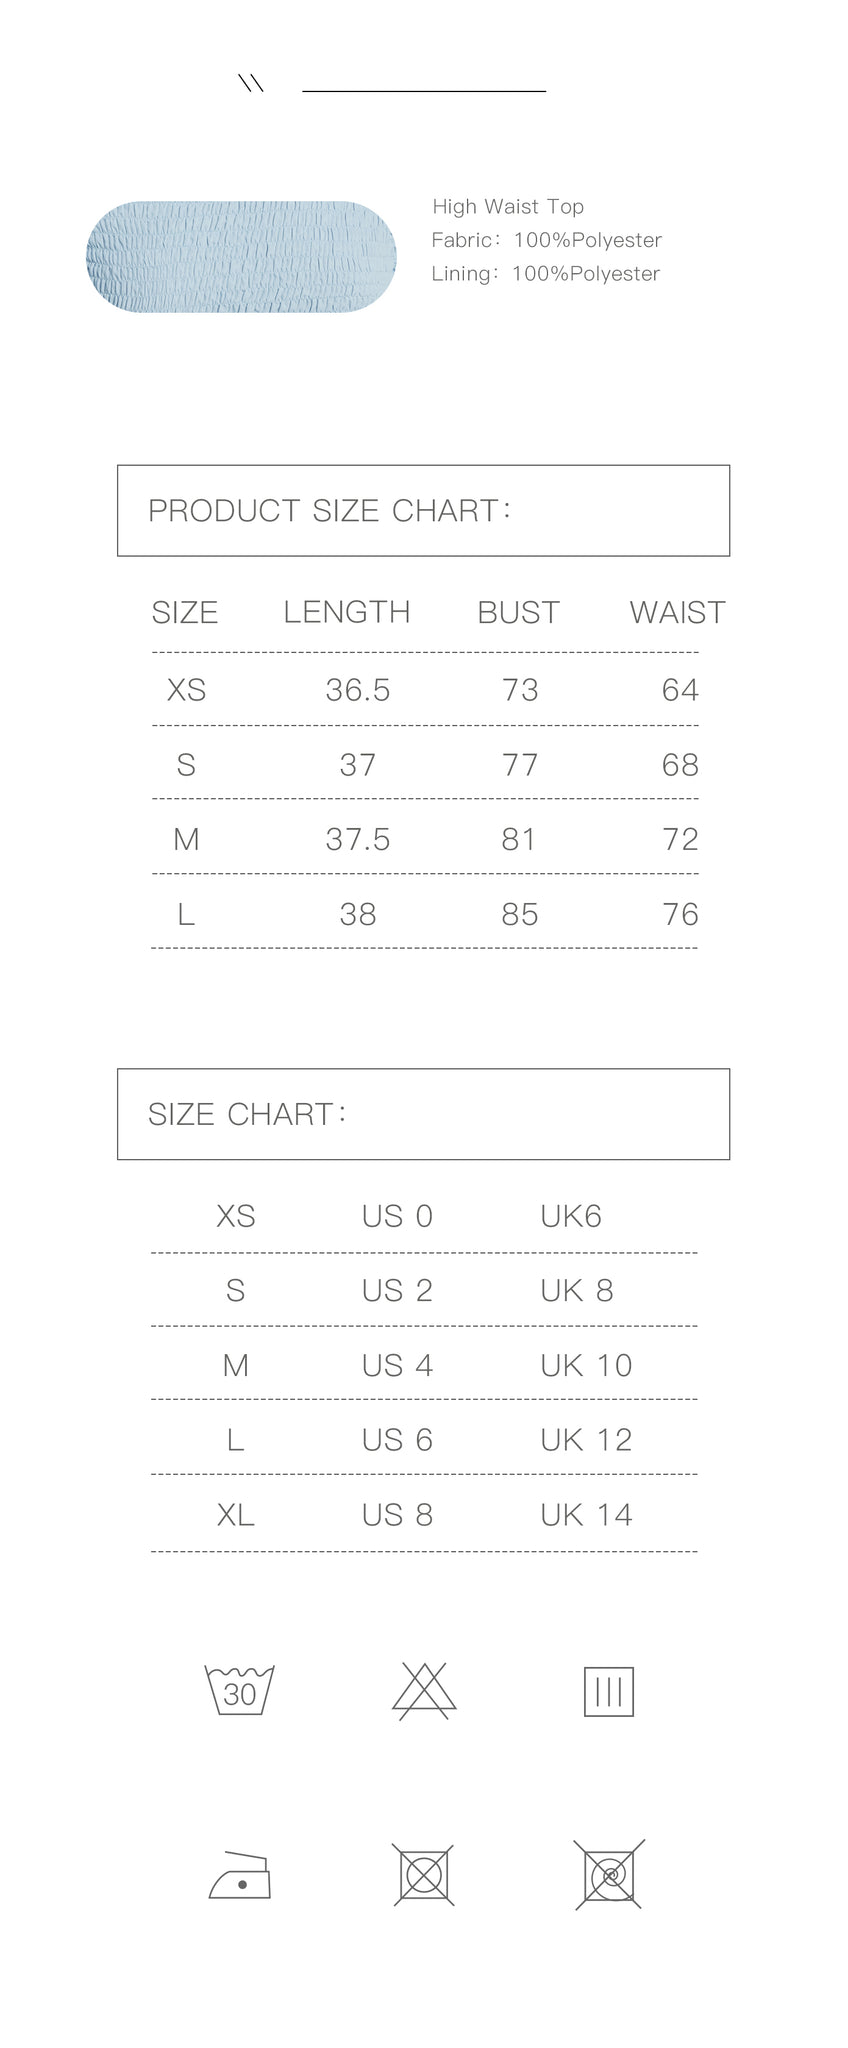848x2048 pixels.
Task: Select the PRODUCT SIZE CHART heading box
Action: pyautogui.click(x=424, y=510)
